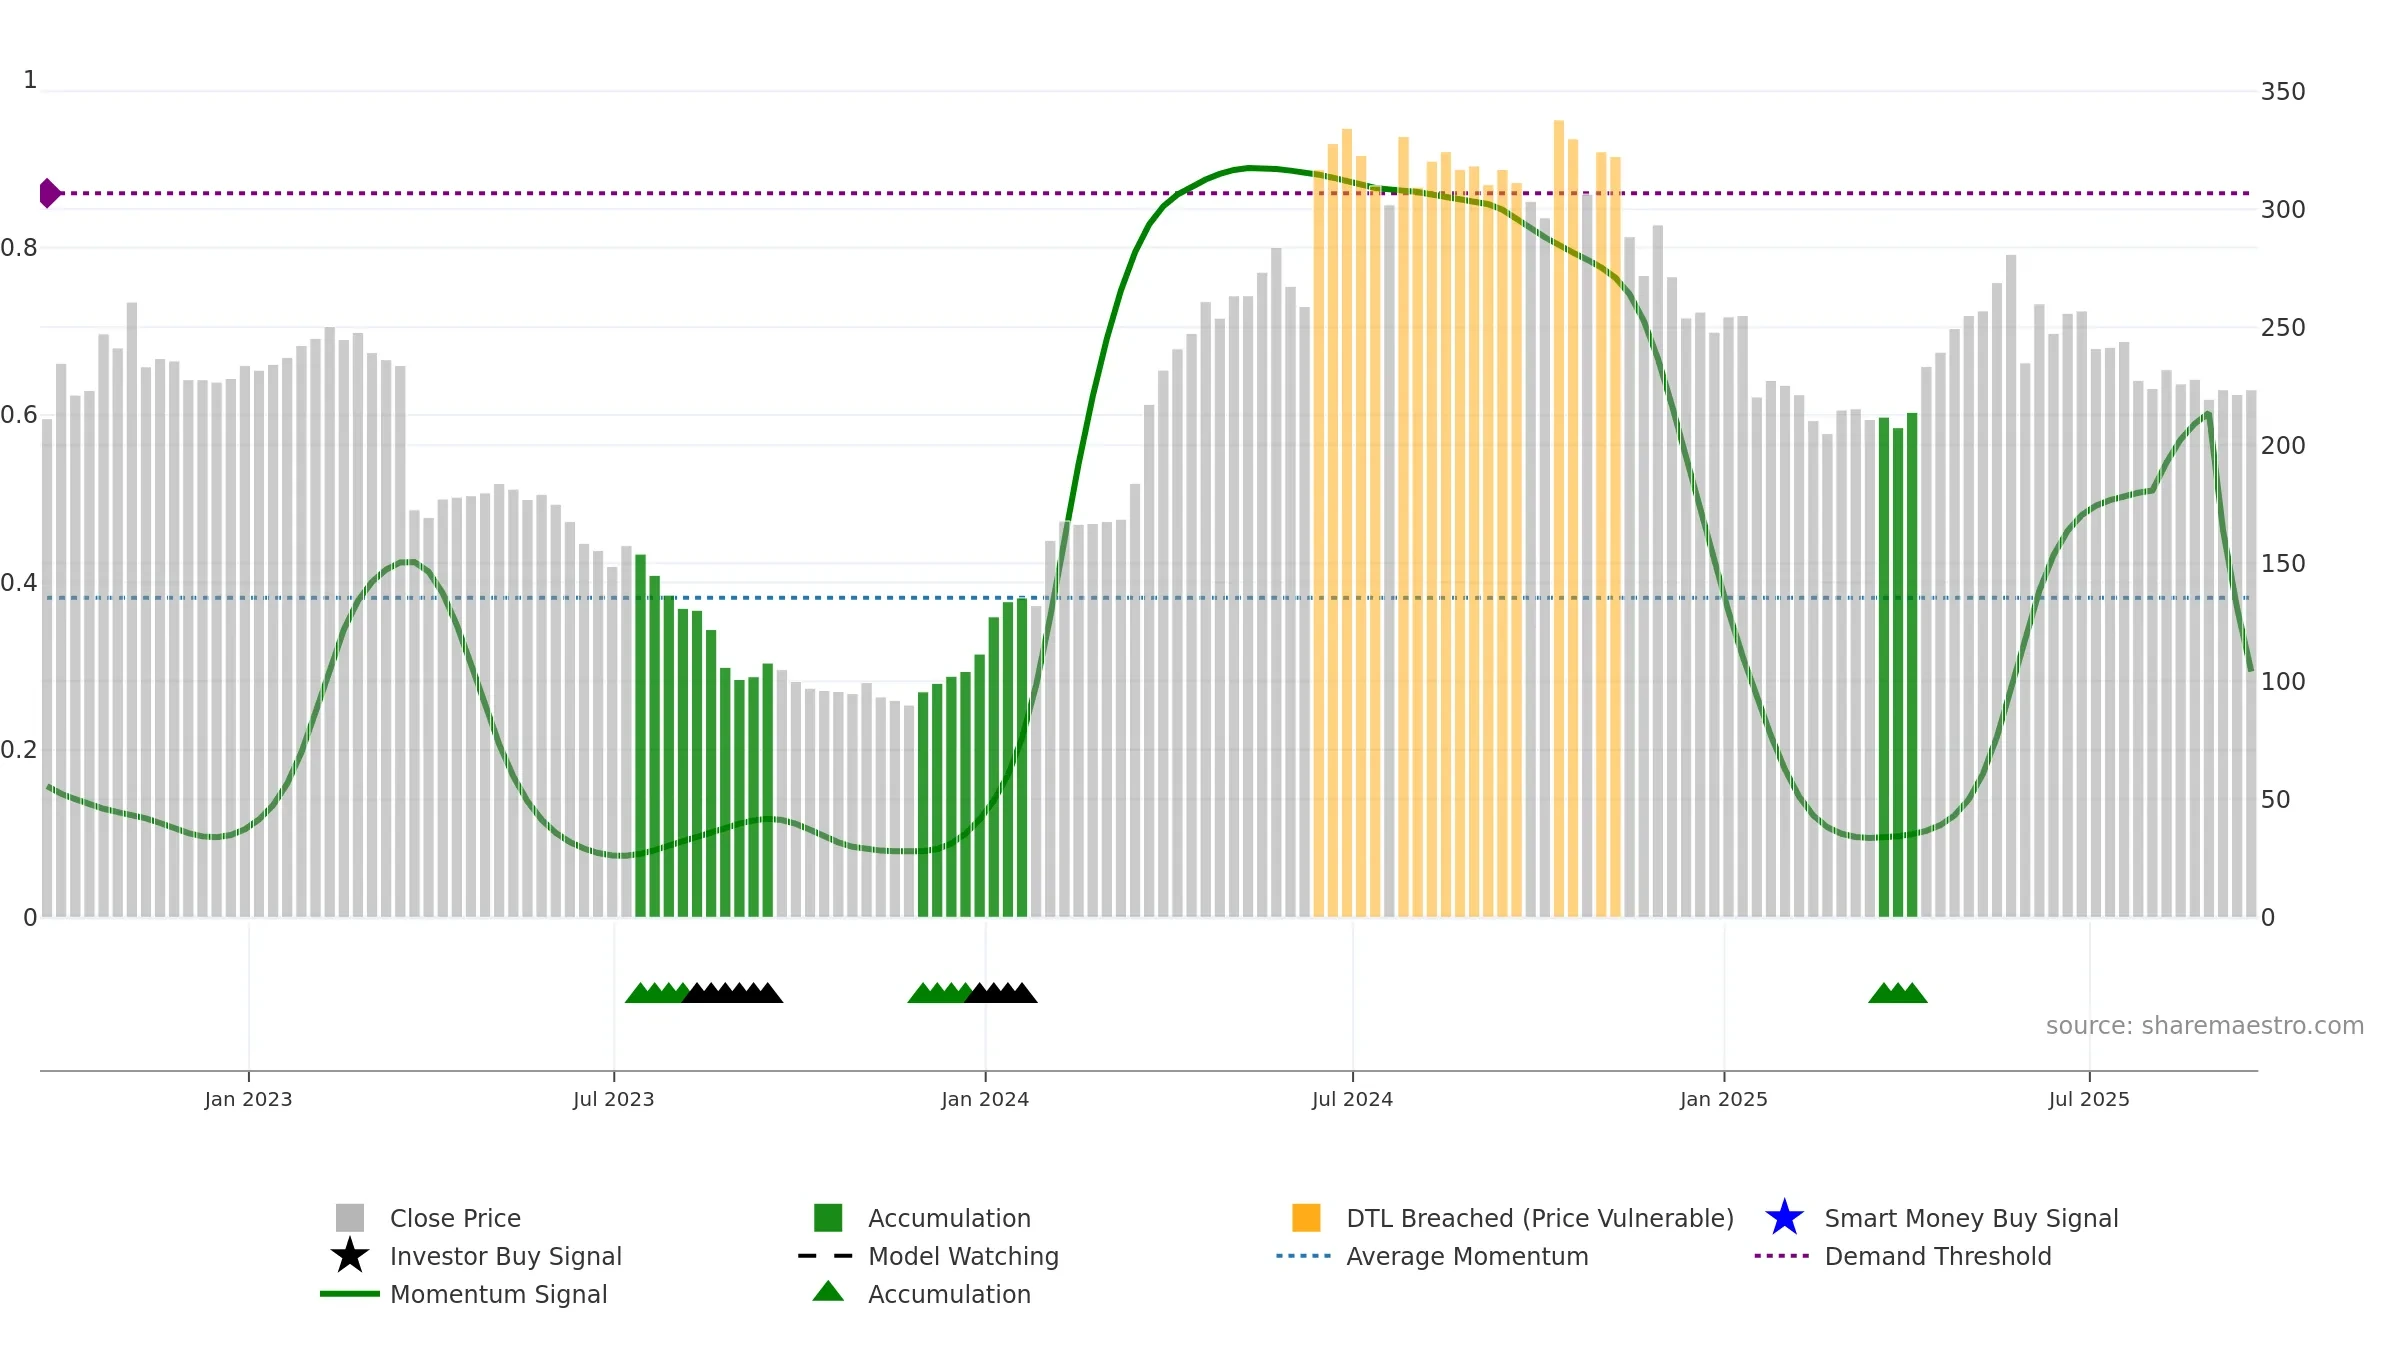The width and height of the screenshot is (2400, 1350).
Task: Click the green Accumulation square legend icon
Action: [828, 1217]
